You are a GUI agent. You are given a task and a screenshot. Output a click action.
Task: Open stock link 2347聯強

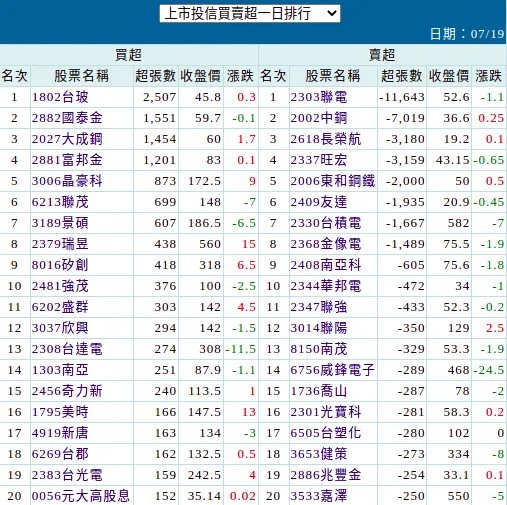[319, 307]
